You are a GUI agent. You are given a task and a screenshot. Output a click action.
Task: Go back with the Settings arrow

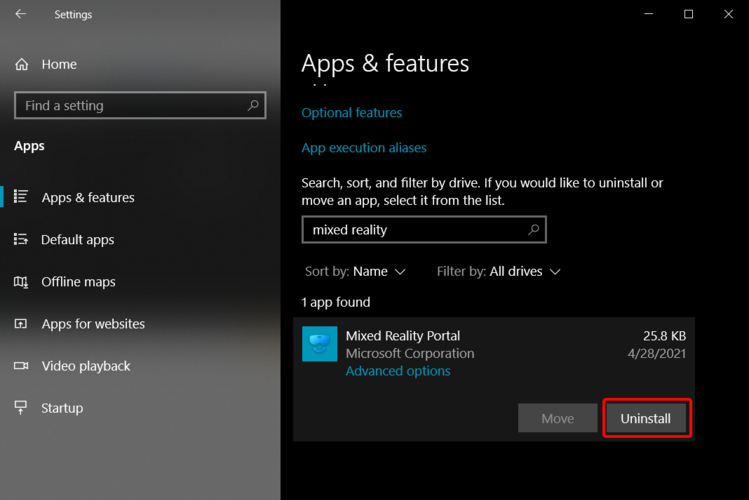tap(21, 14)
